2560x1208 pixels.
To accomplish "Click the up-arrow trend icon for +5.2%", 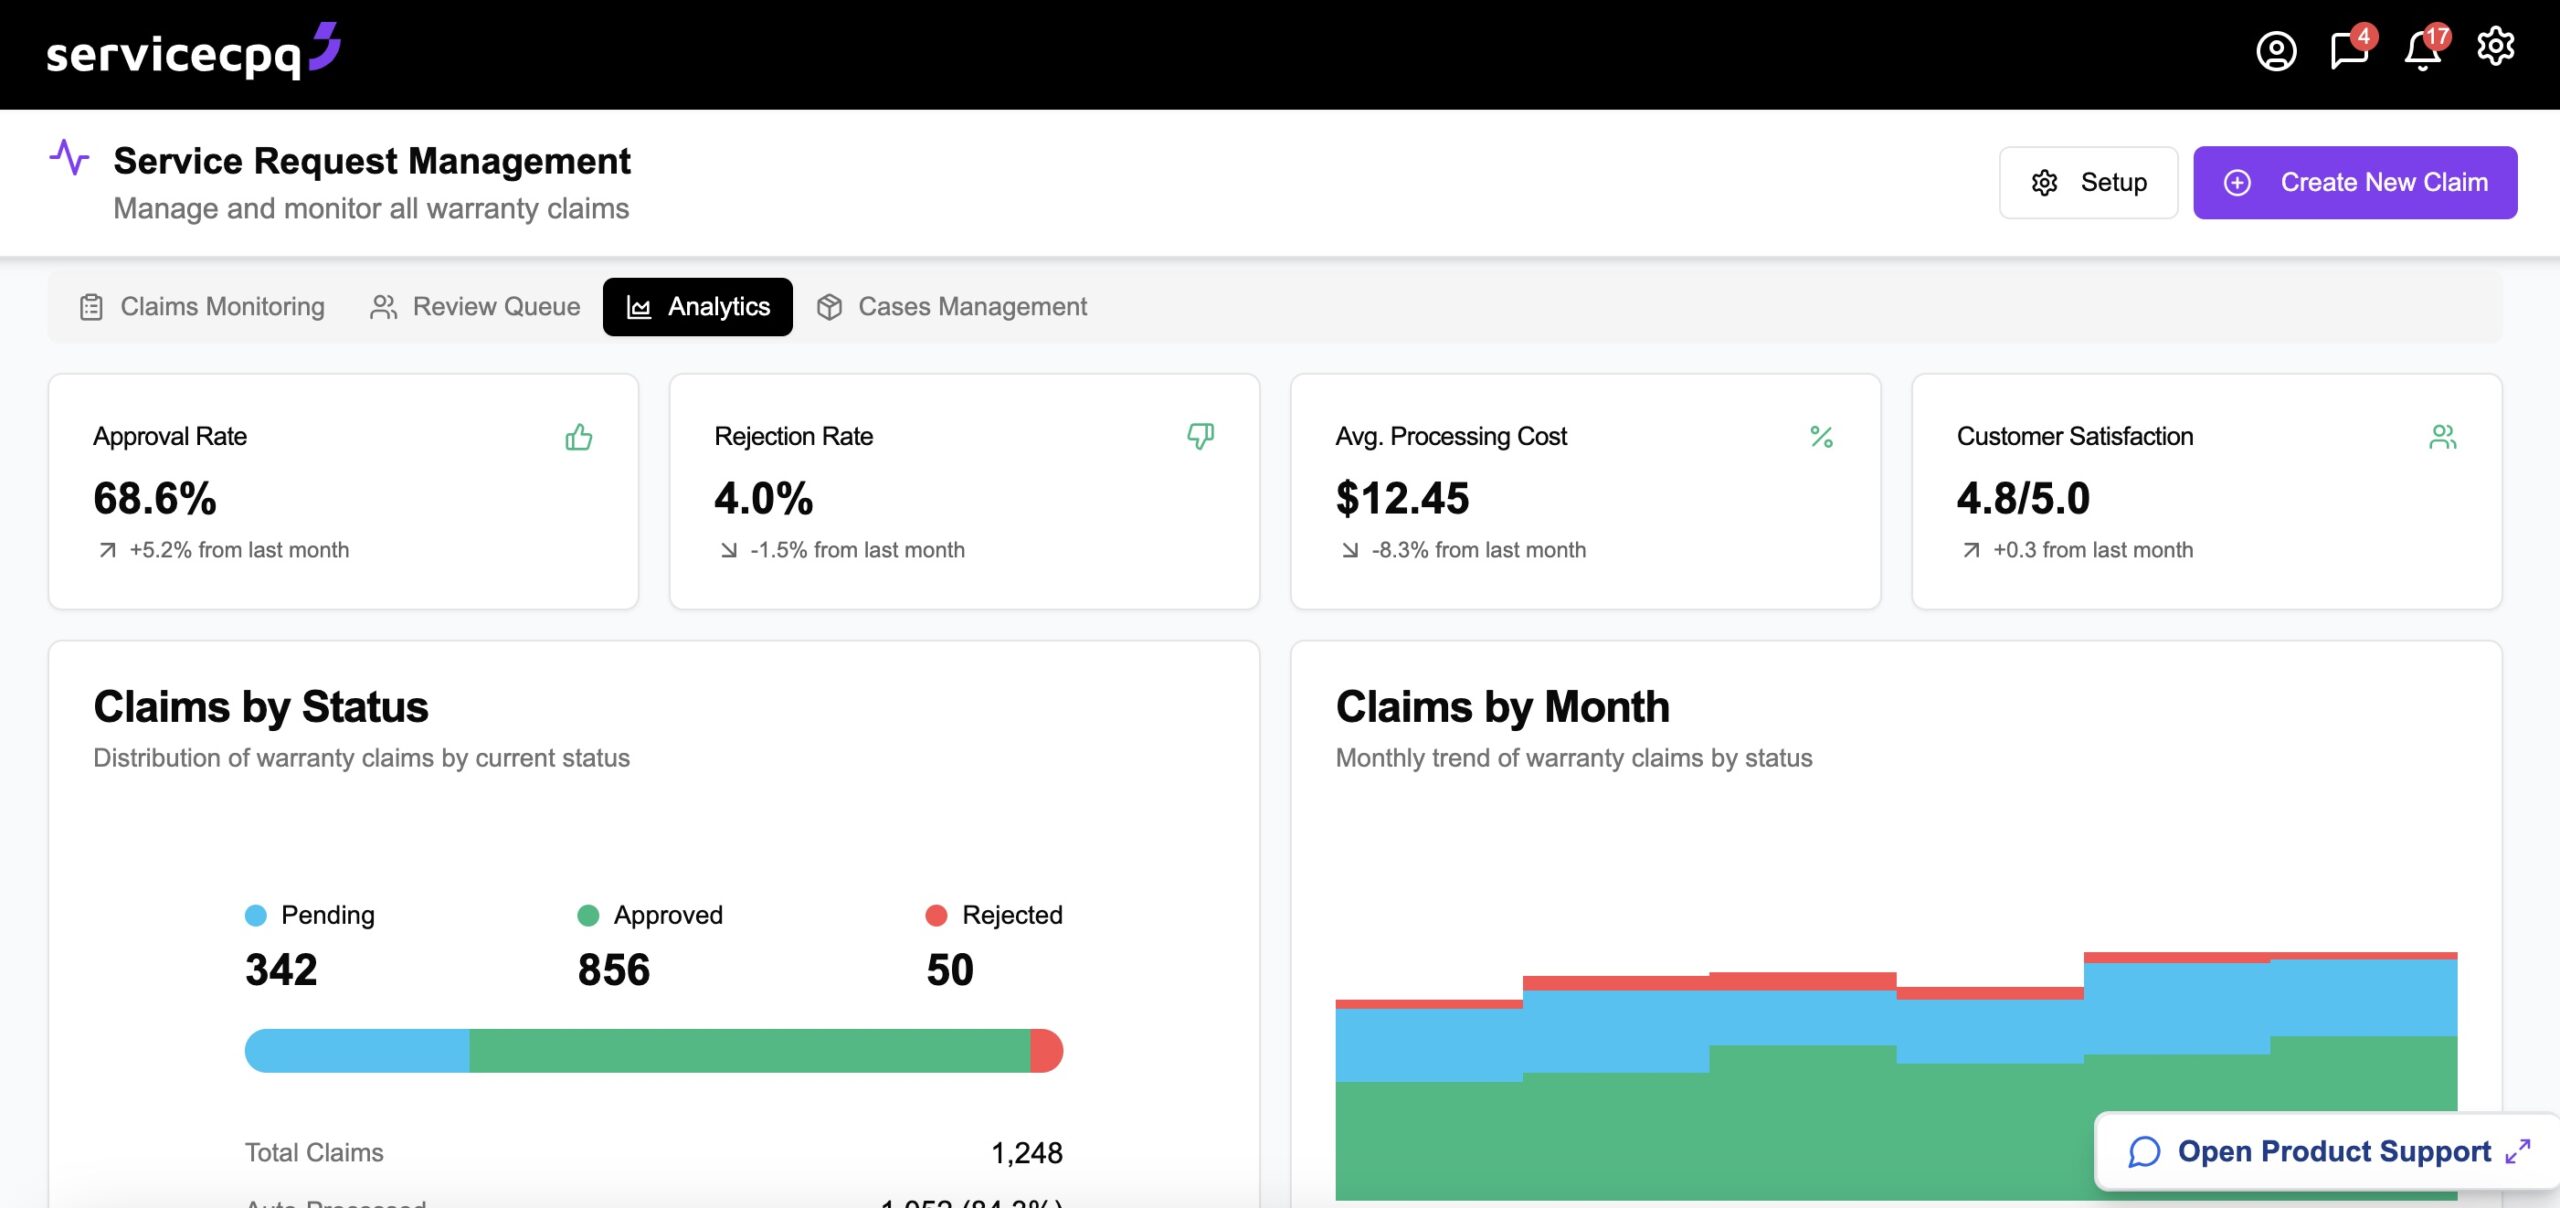I will click(x=107, y=550).
